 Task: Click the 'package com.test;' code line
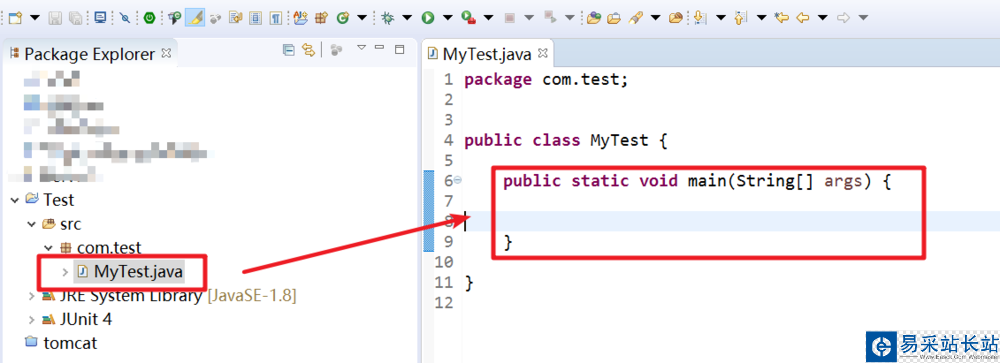point(547,80)
